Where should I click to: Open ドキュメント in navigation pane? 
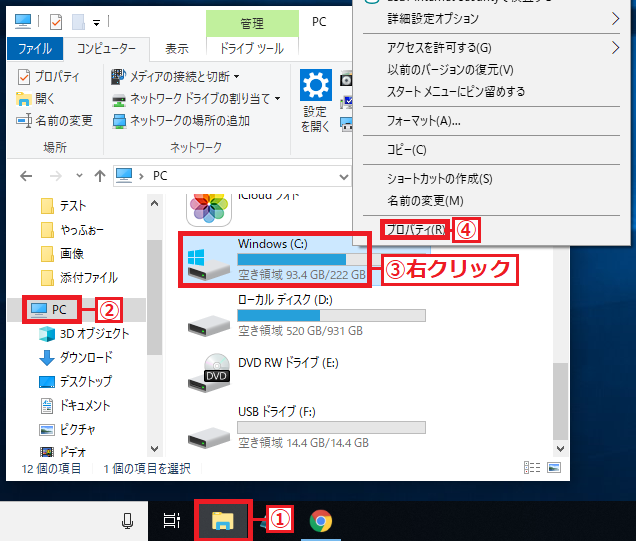75,405
